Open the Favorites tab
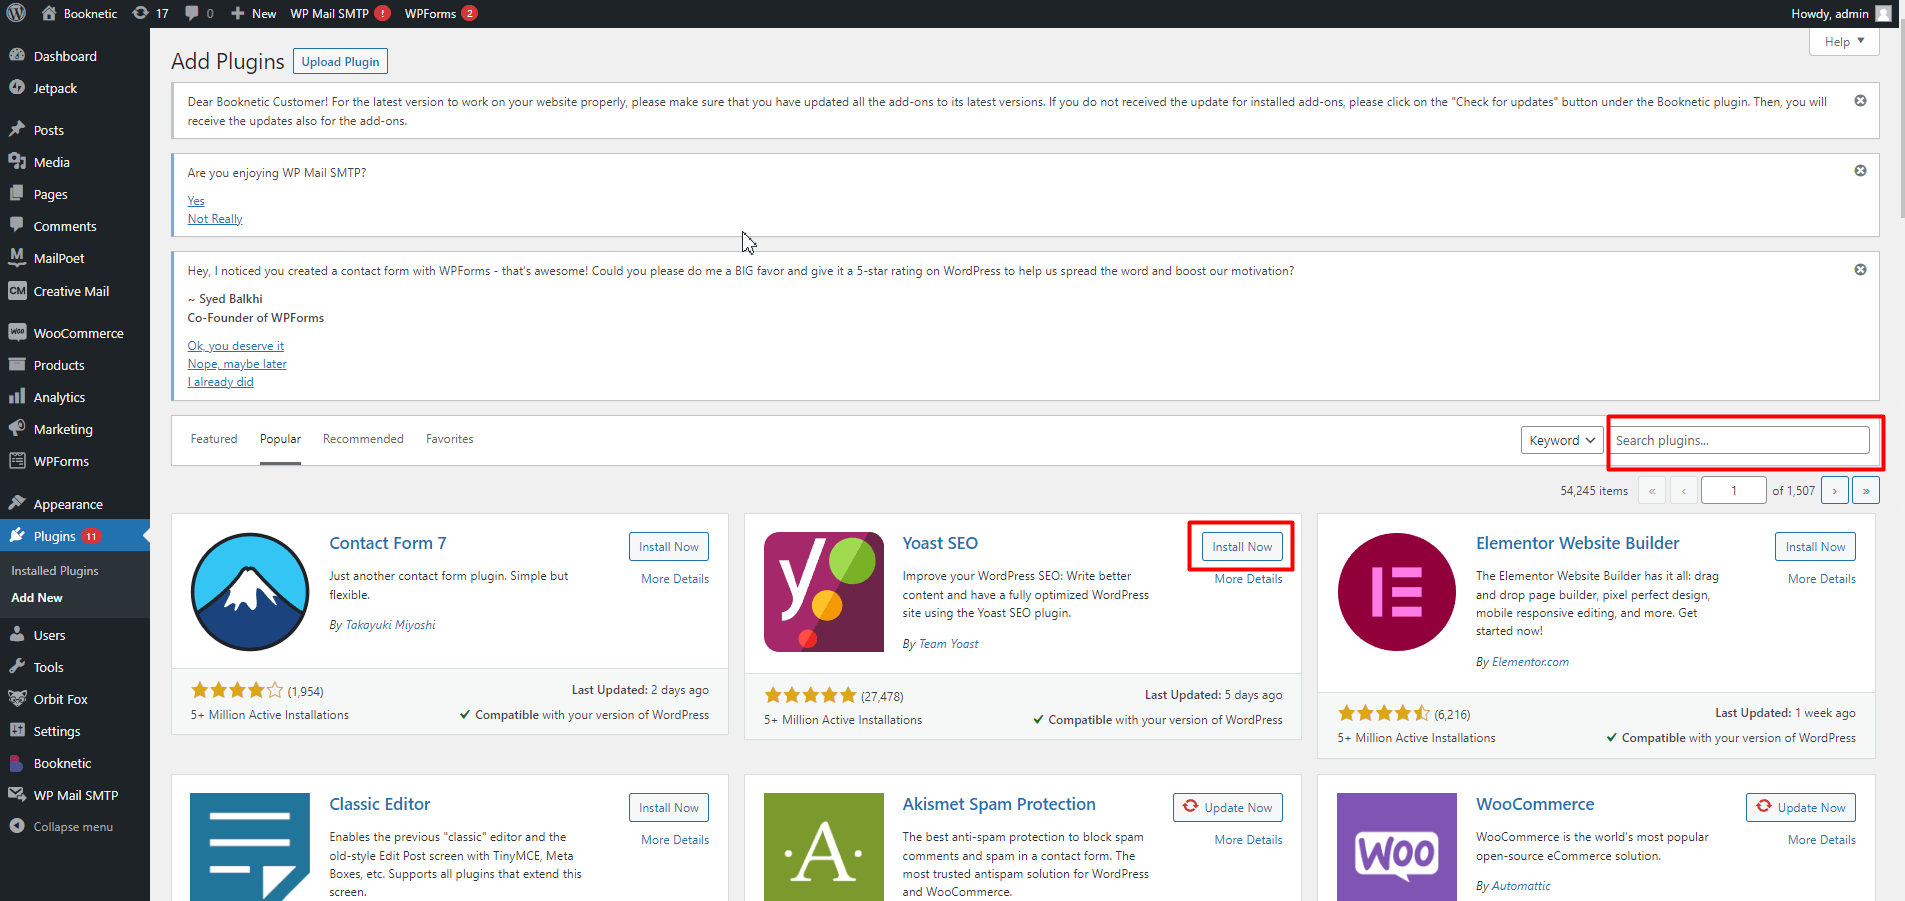Image resolution: width=1905 pixels, height=901 pixels. [449, 439]
